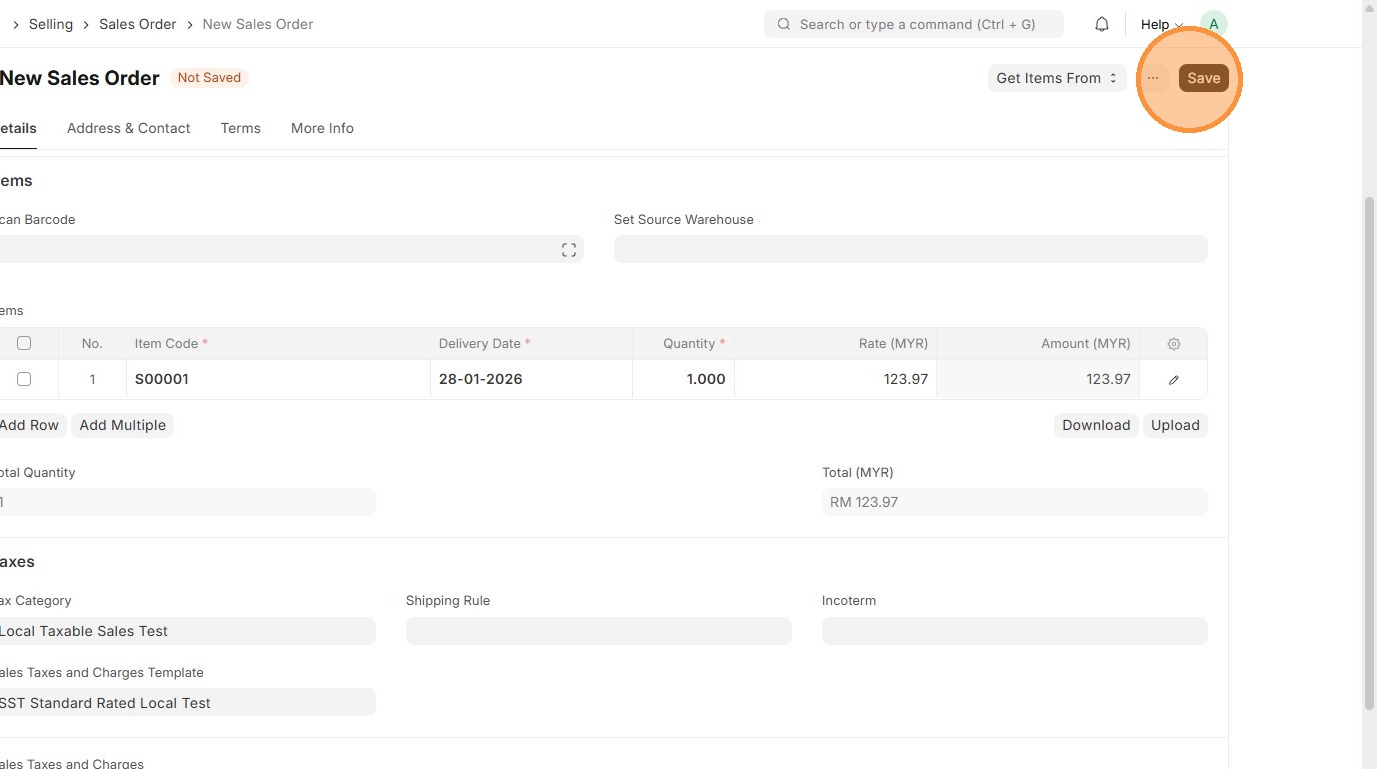The width and height of the screenshot is (1377, 769).
Task: Click the Add Multiple button
Action: (x=122, y=425)
